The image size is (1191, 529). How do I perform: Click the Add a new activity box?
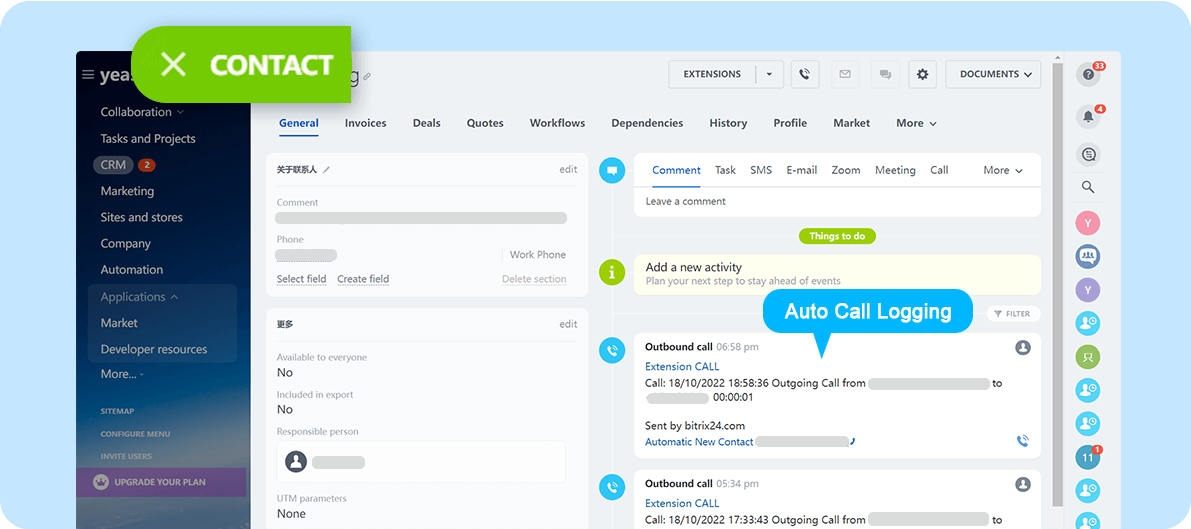[837, 274]
